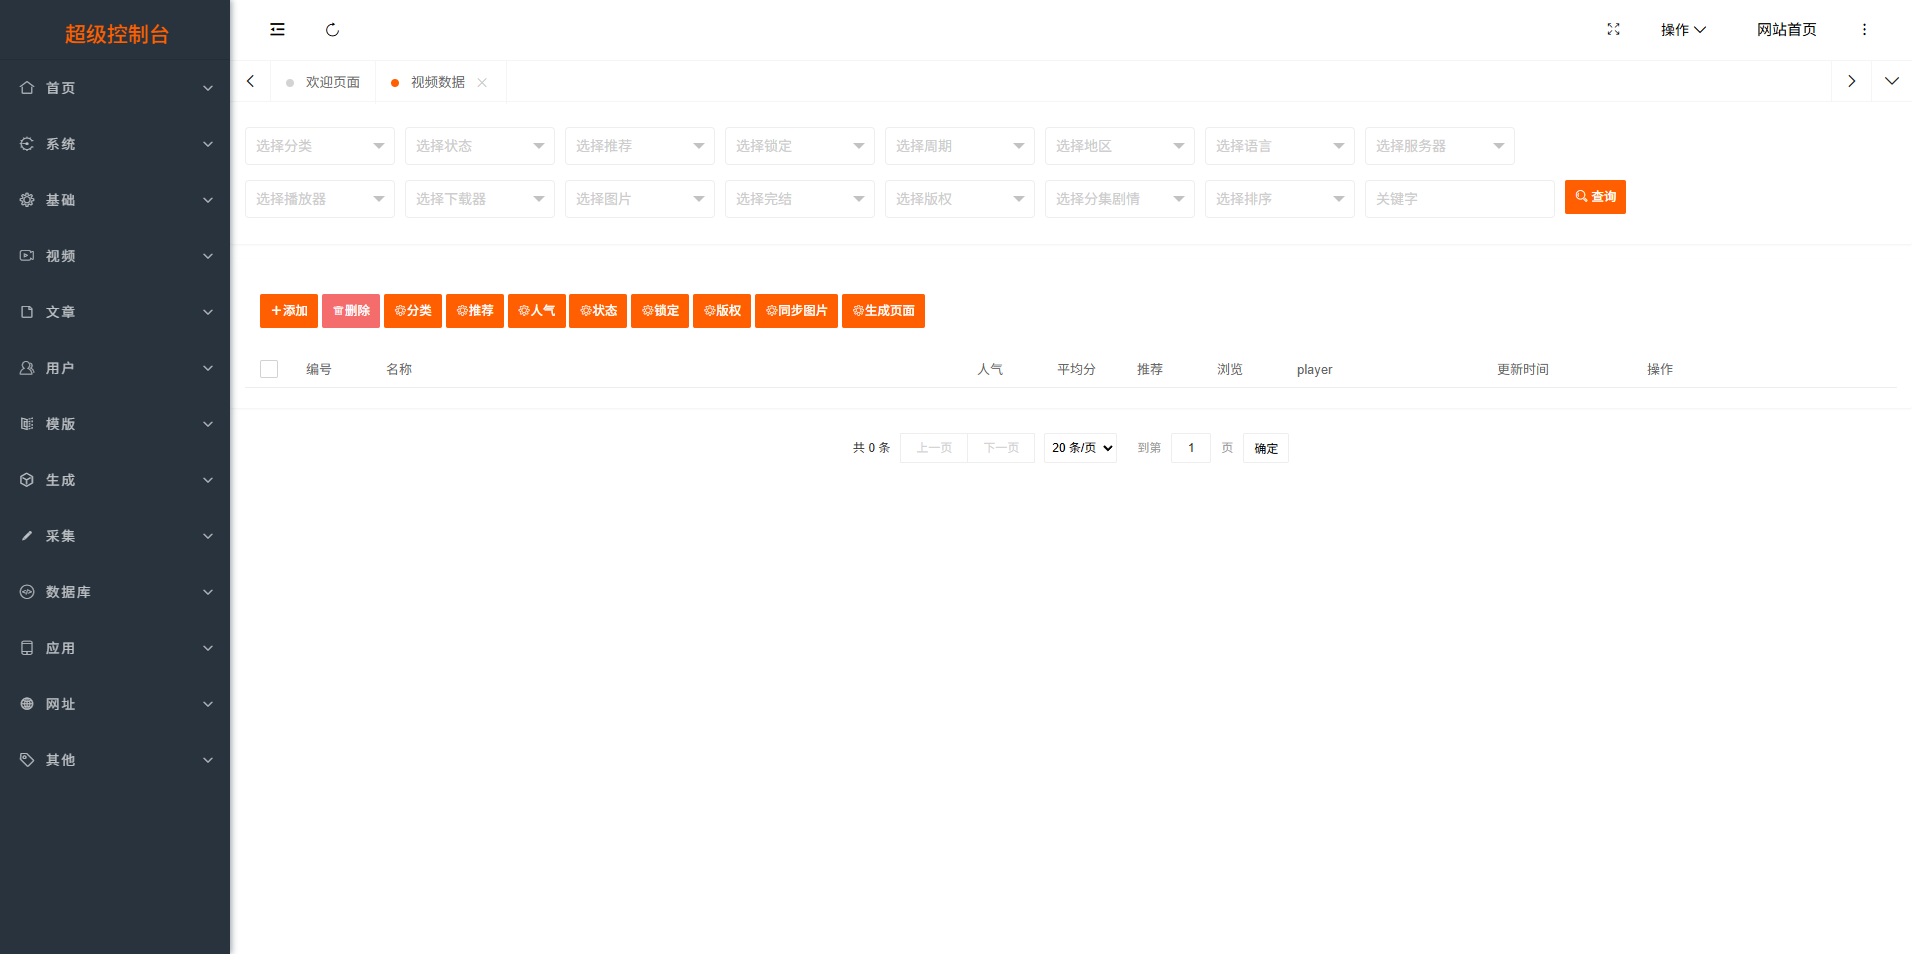Click the 同步图片 button
The image size is (1912, 954).
[x=796, y=311]
